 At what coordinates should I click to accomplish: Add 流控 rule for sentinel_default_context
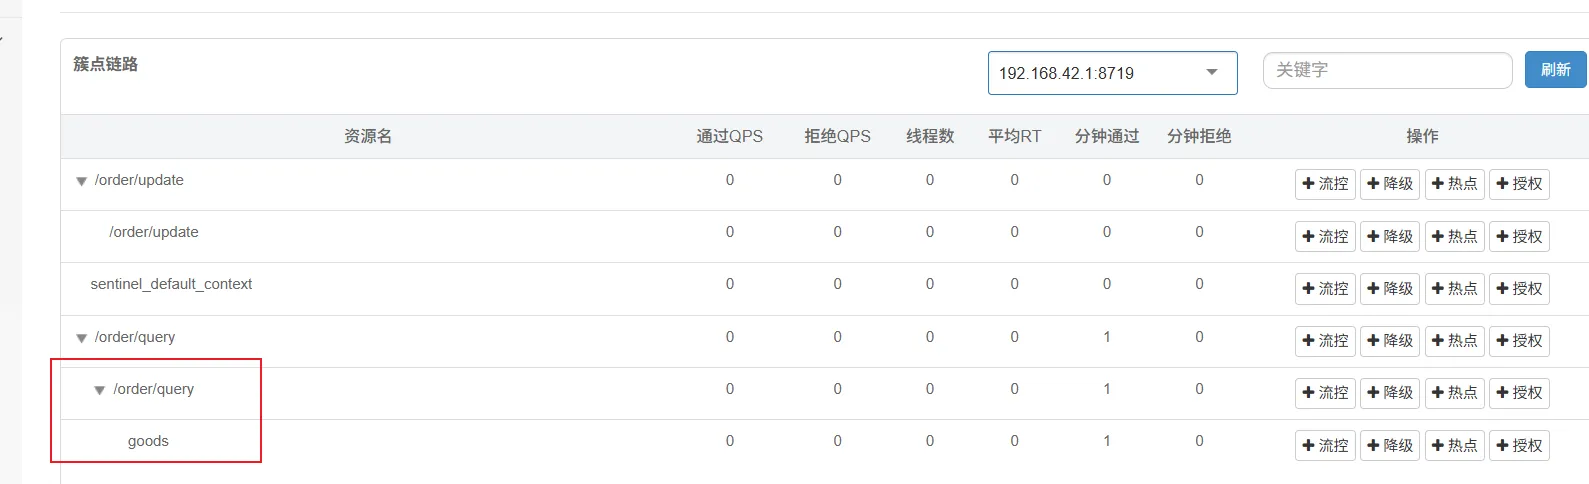pos(1325,288)
